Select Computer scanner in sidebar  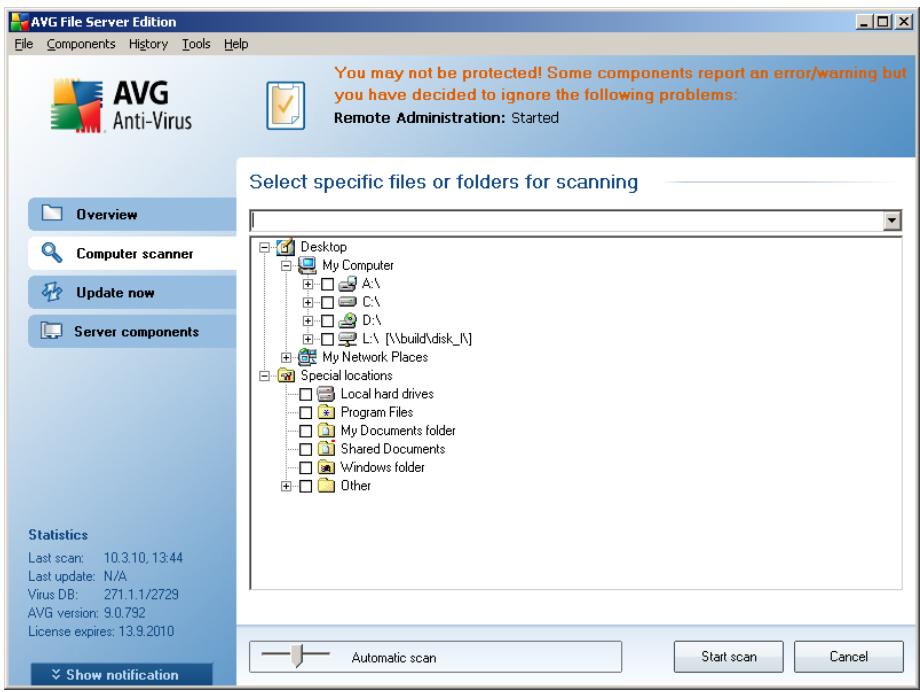(132, 254)
